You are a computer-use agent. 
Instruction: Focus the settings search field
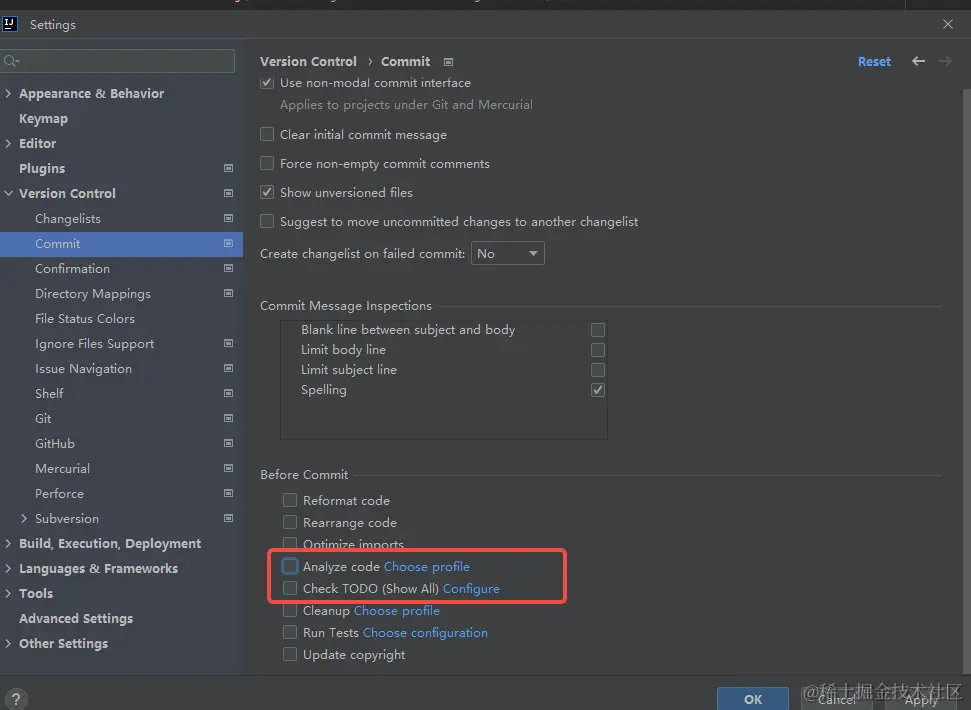point(120,61)
